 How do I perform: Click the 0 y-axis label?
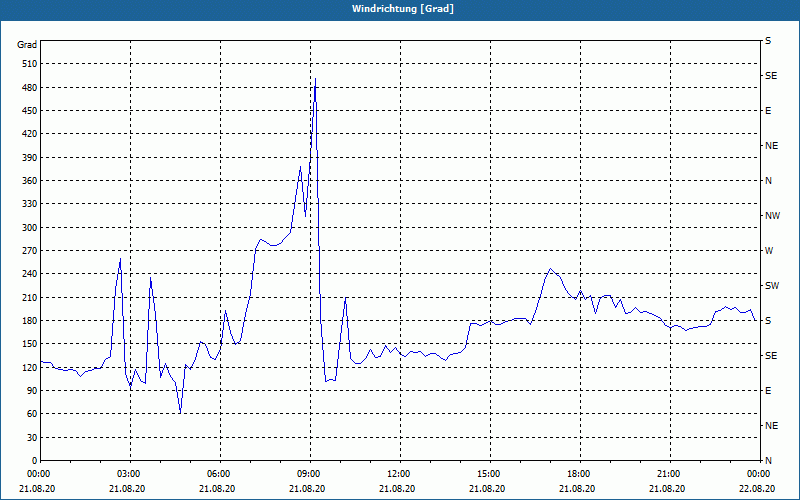[x=35, y=461]
